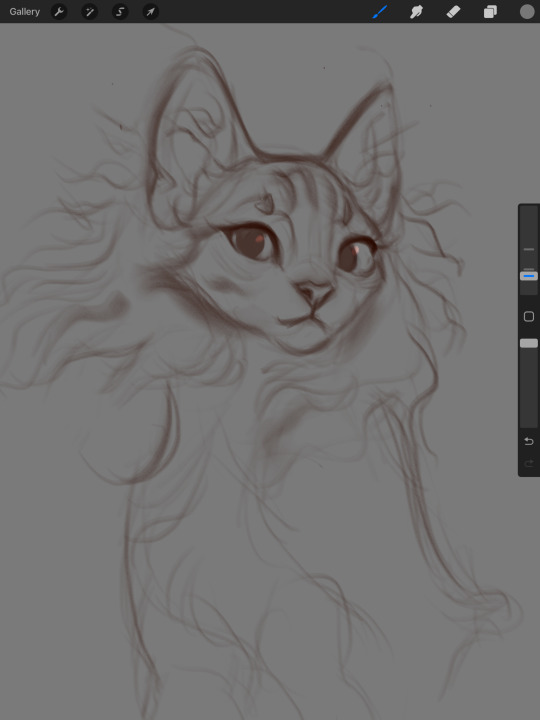Activate the Transform arrow tool
540x720 pixels.
click(x=151, y=12)
